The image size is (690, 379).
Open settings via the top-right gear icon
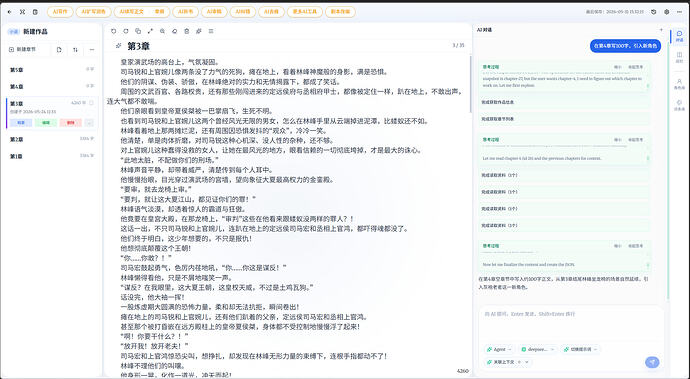coord(667,12)
